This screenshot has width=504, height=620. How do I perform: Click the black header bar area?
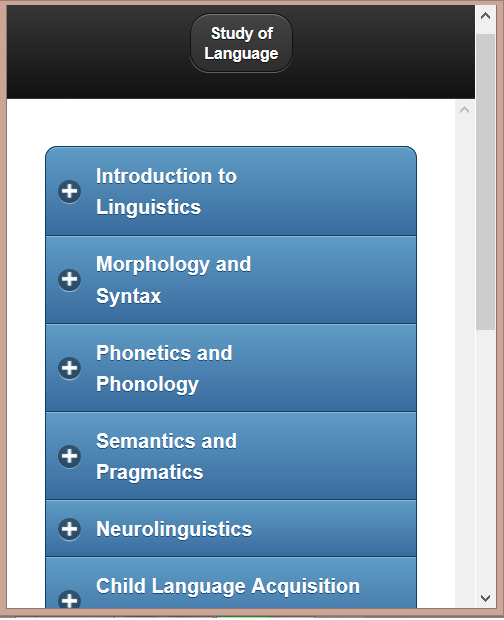[x=99, y=51]
